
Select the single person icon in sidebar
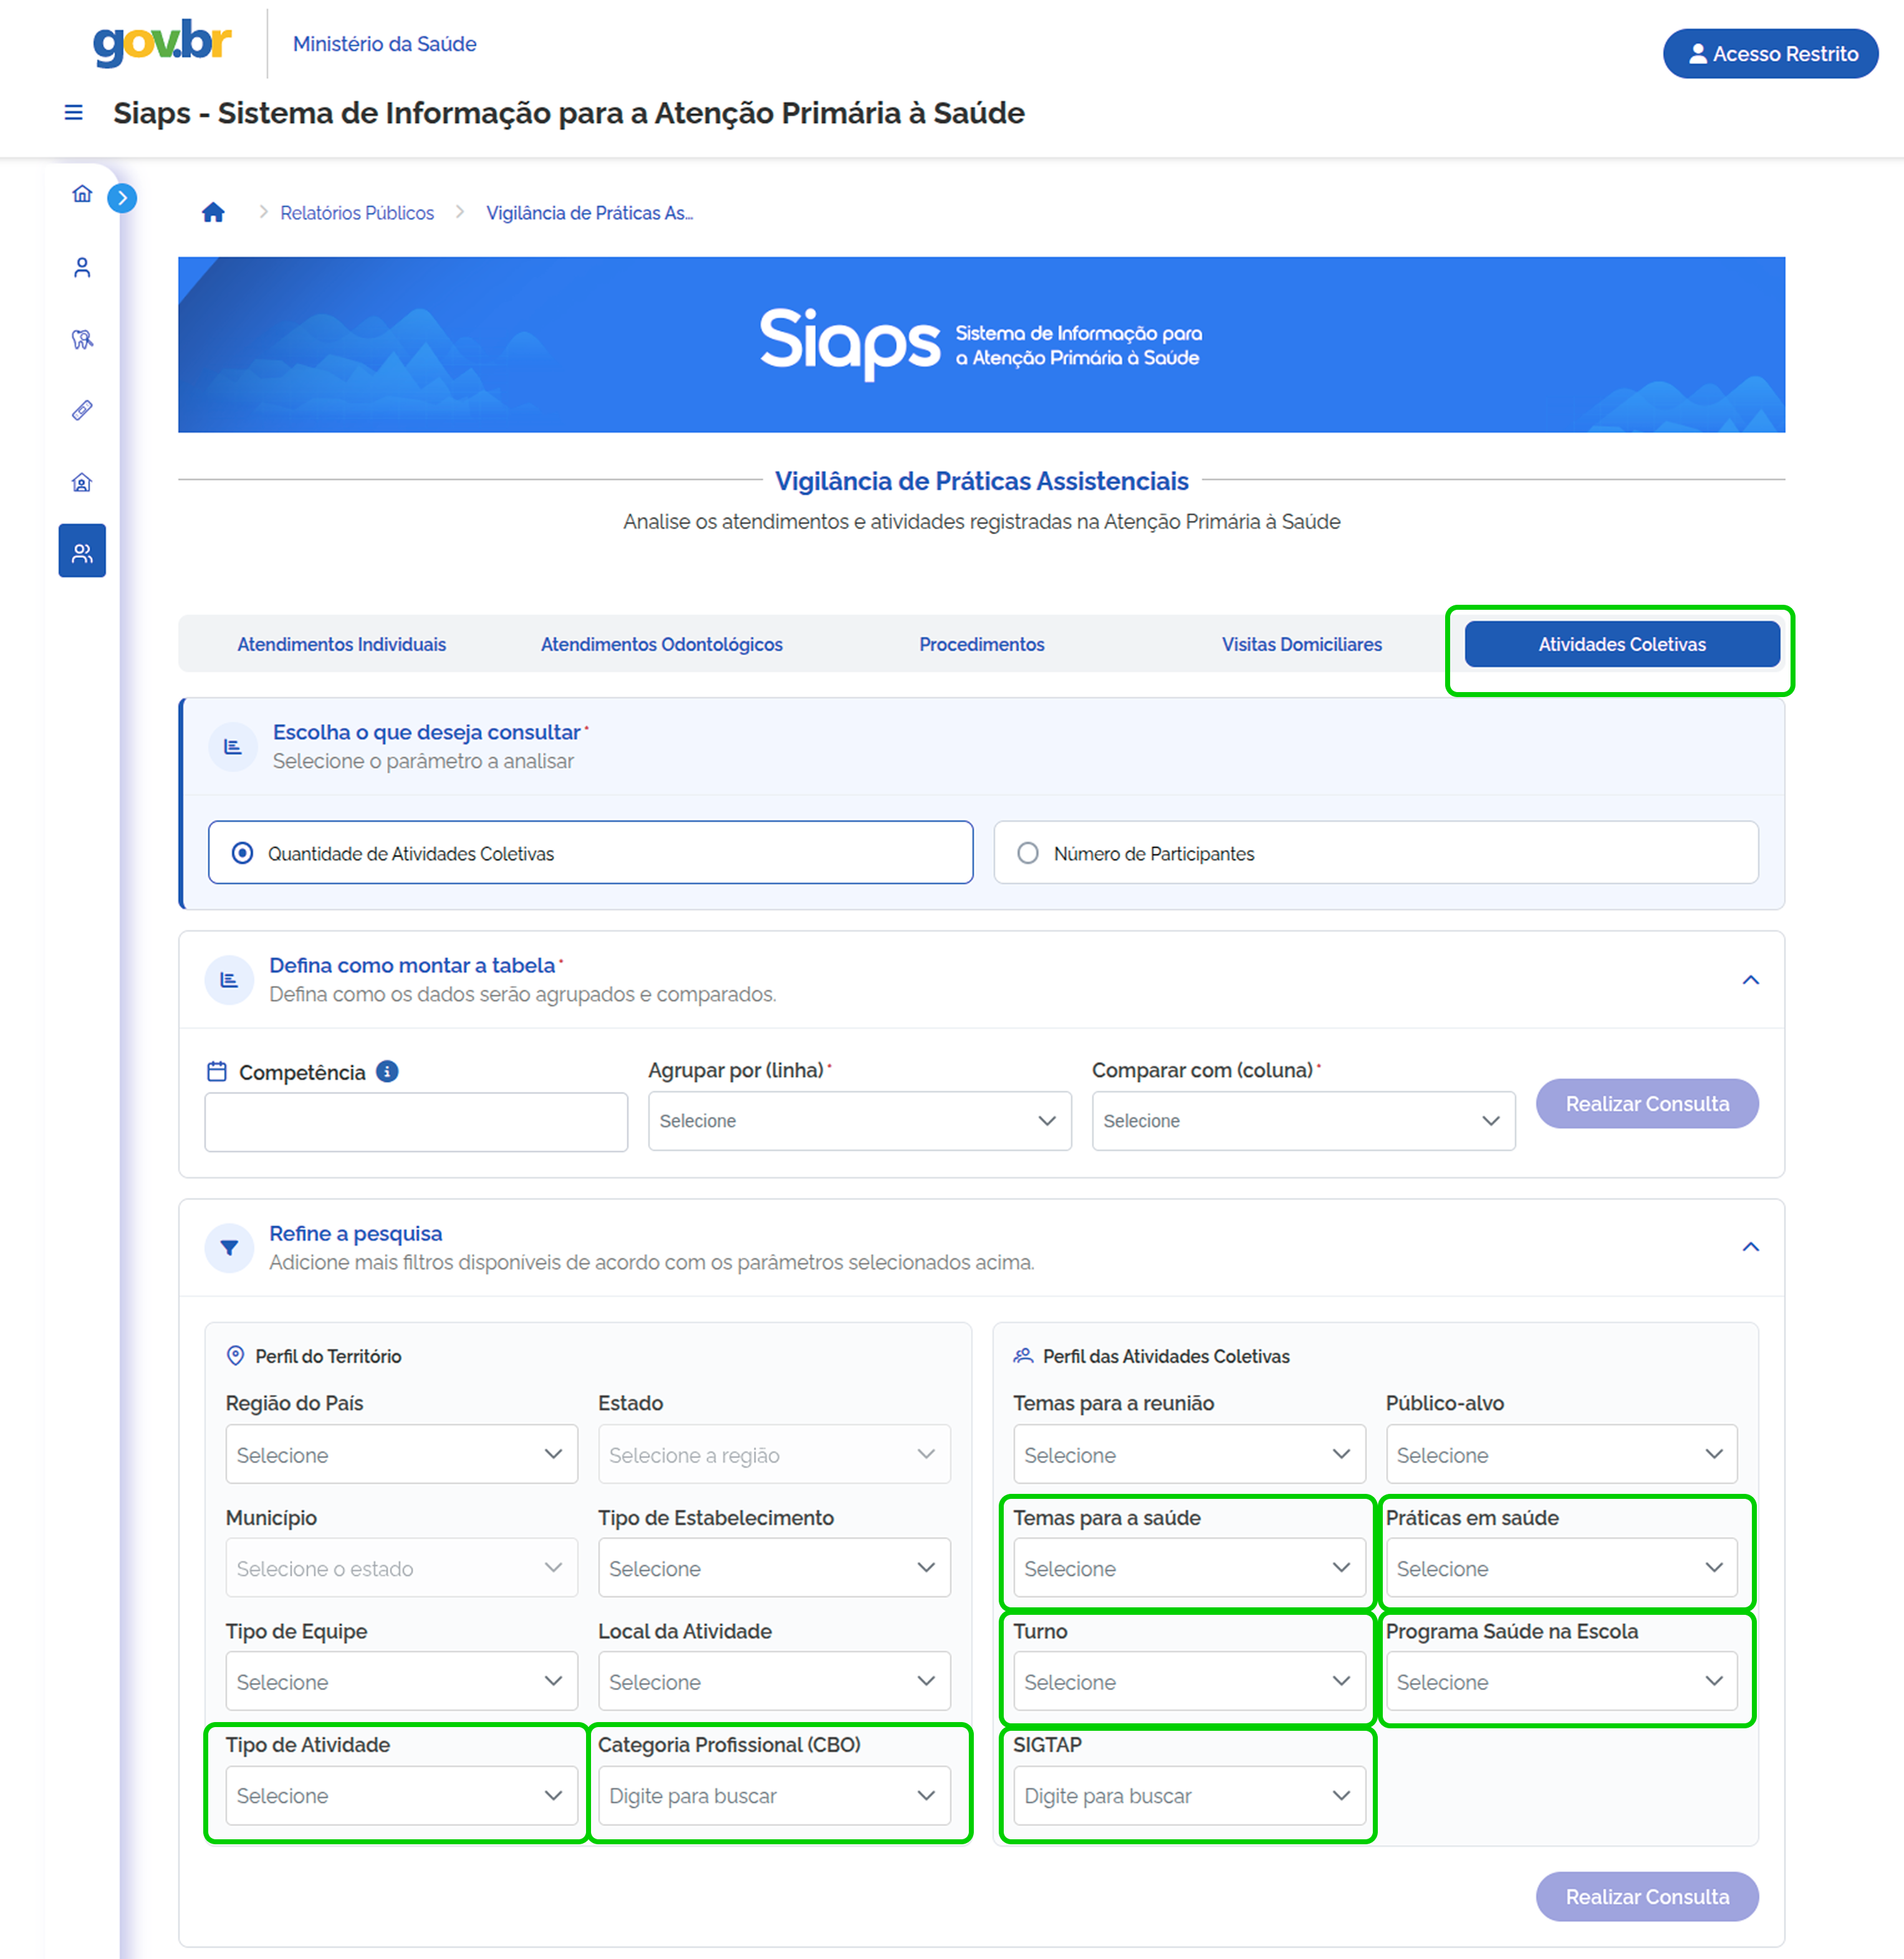[82, 267]
